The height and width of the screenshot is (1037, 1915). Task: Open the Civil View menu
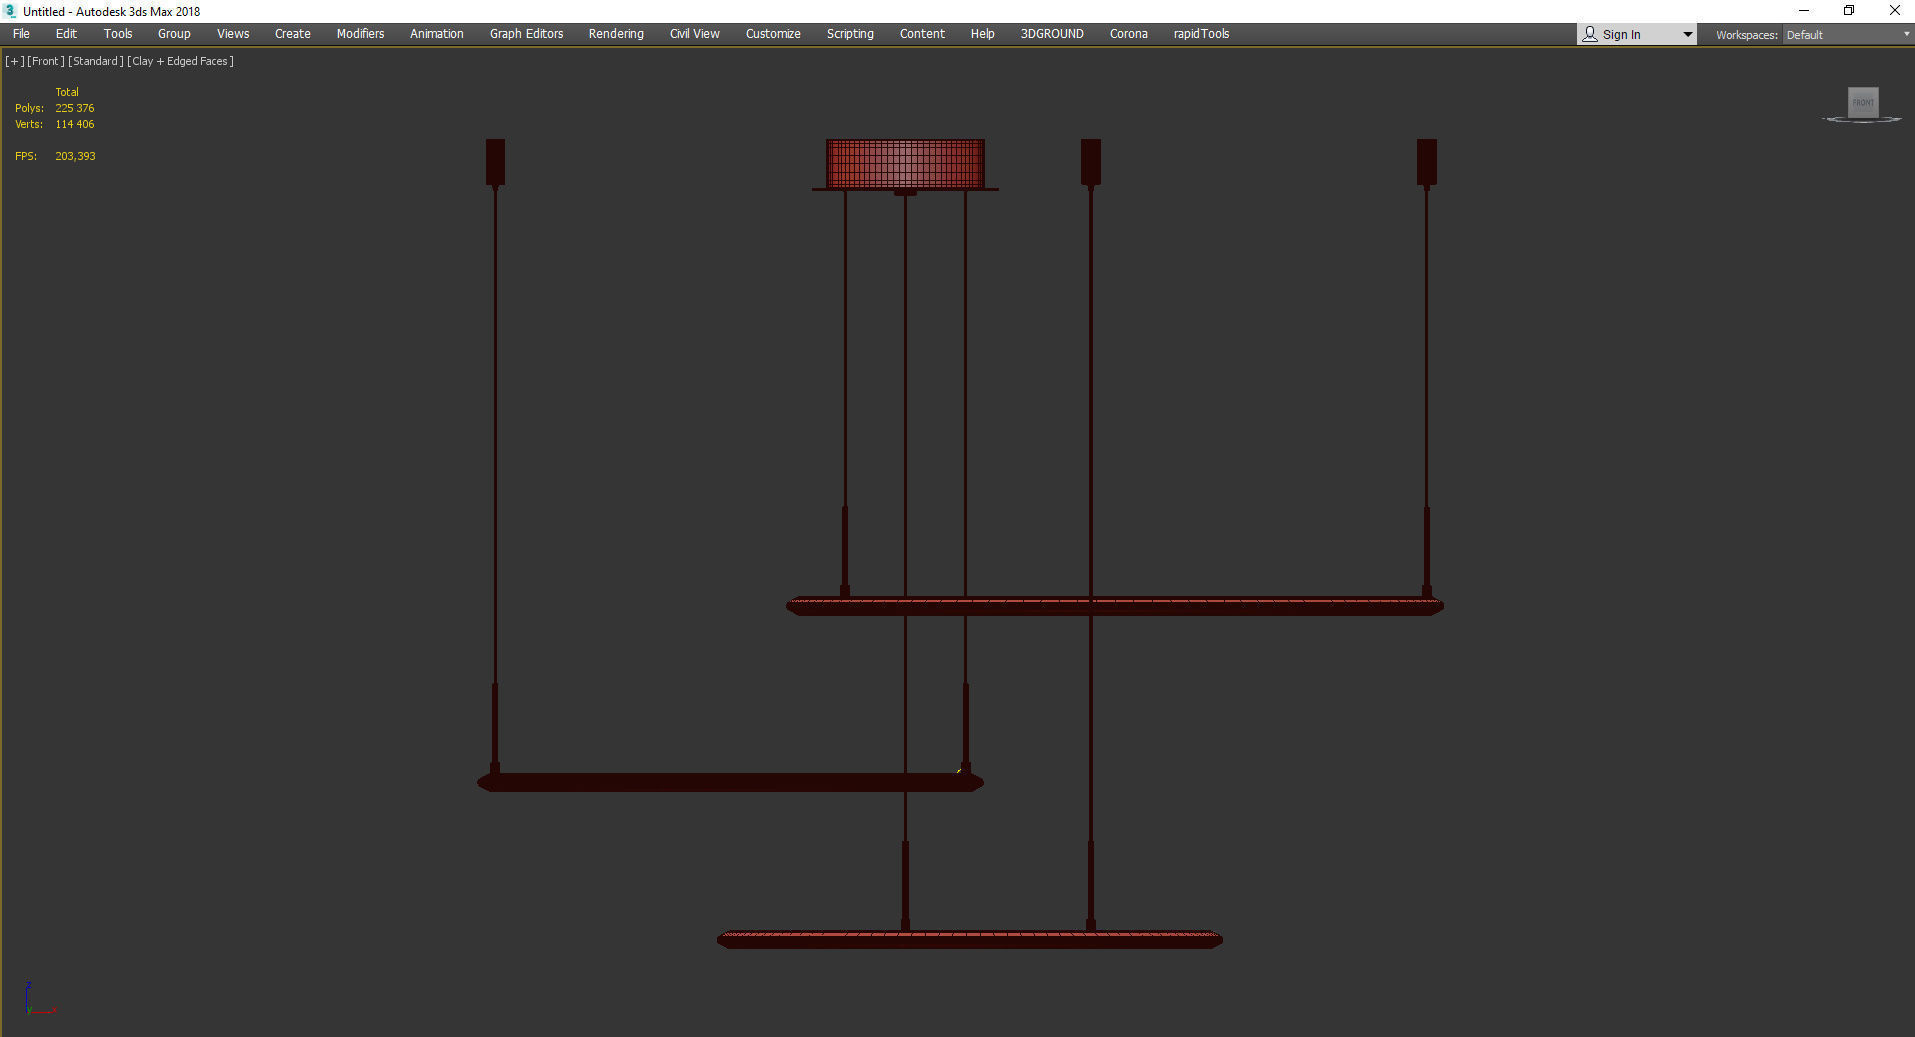(x=695, y=34)
